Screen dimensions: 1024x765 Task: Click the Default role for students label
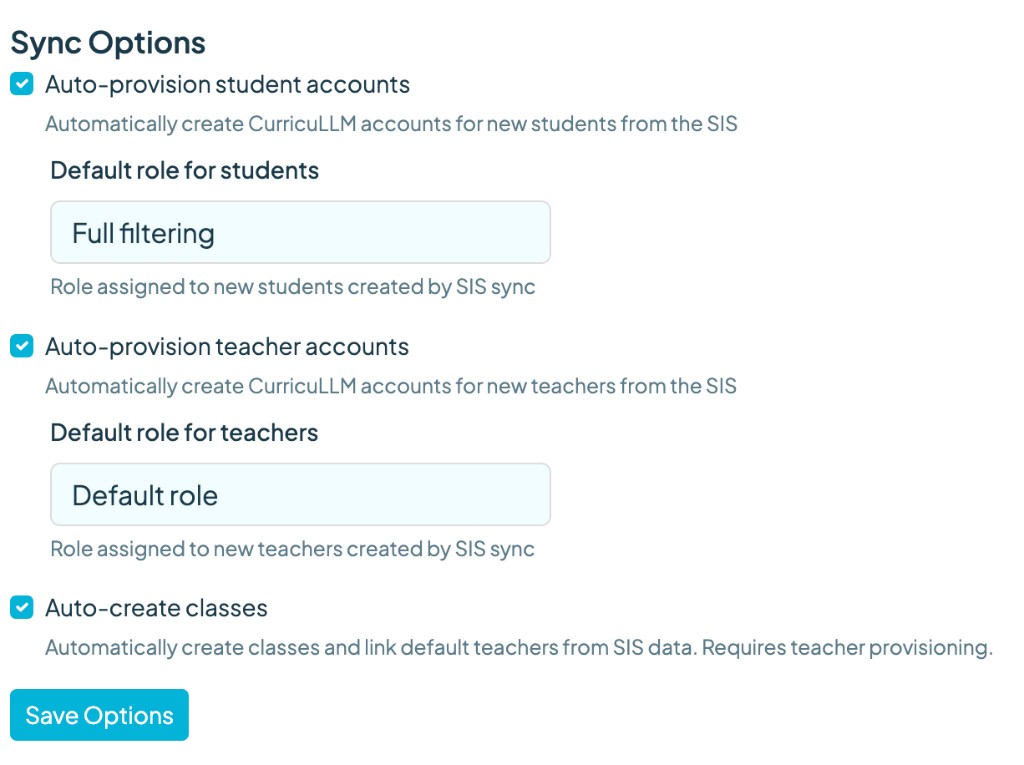pos(184,170)
